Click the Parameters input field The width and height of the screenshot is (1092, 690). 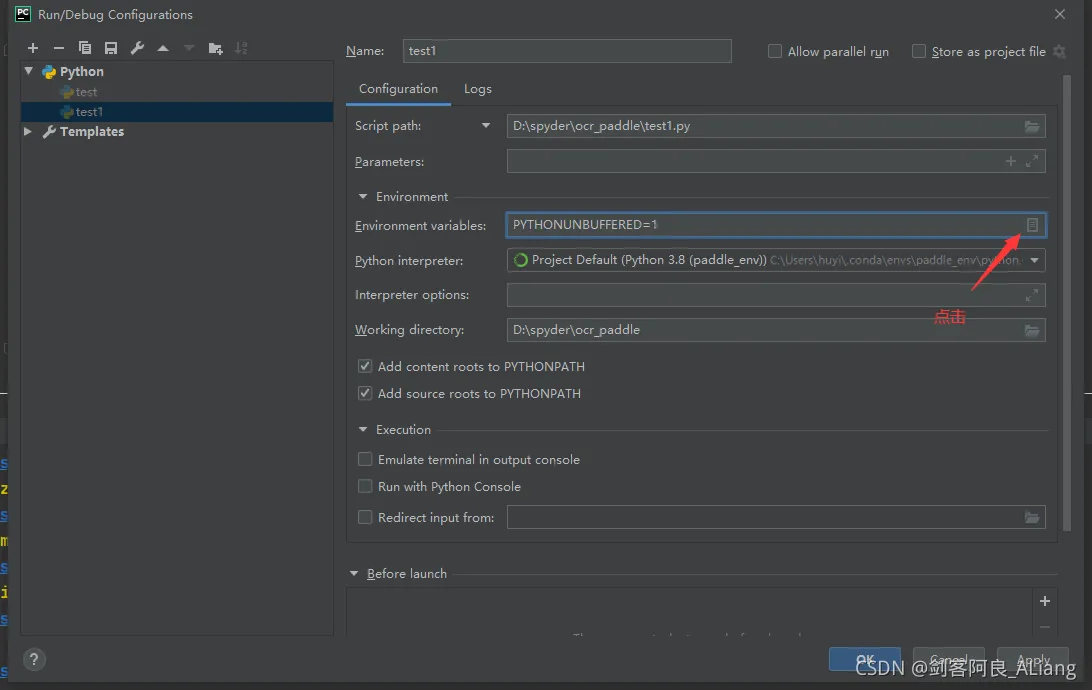coord(750,161)
